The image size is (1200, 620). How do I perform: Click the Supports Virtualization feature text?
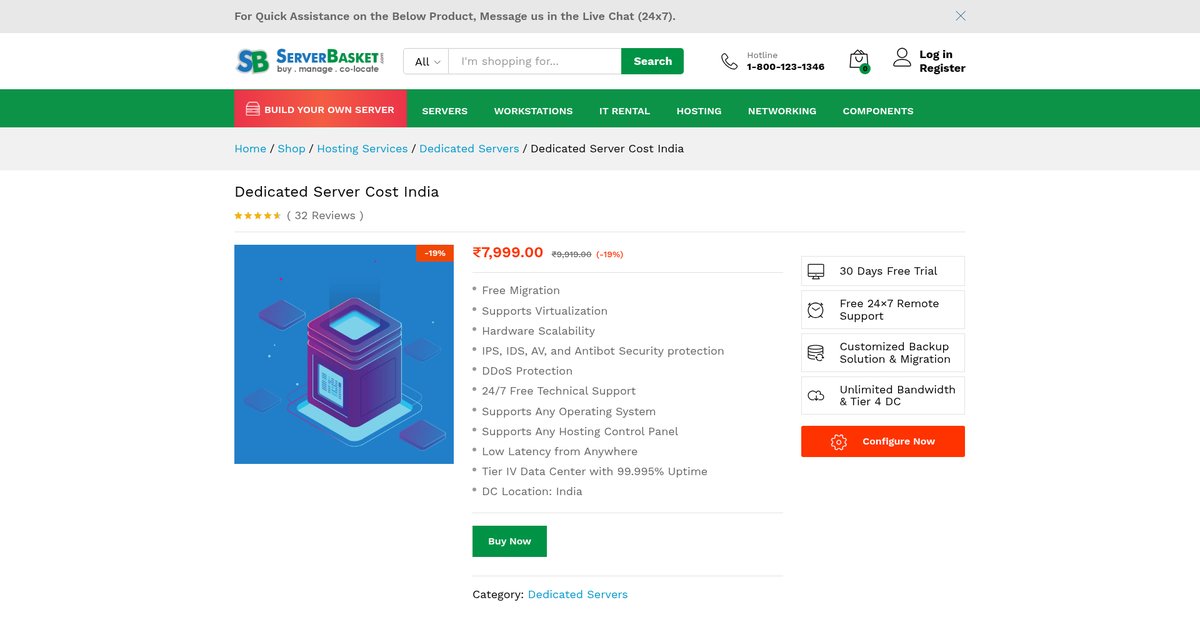545,311
